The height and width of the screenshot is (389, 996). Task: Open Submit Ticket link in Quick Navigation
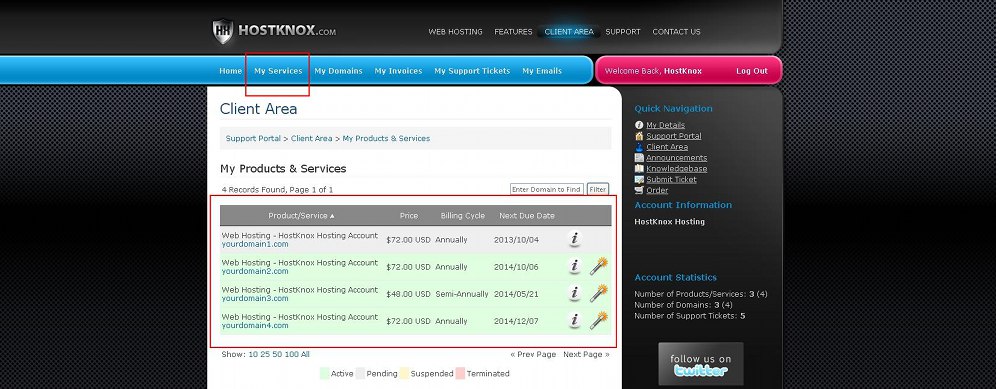point(671,179)
